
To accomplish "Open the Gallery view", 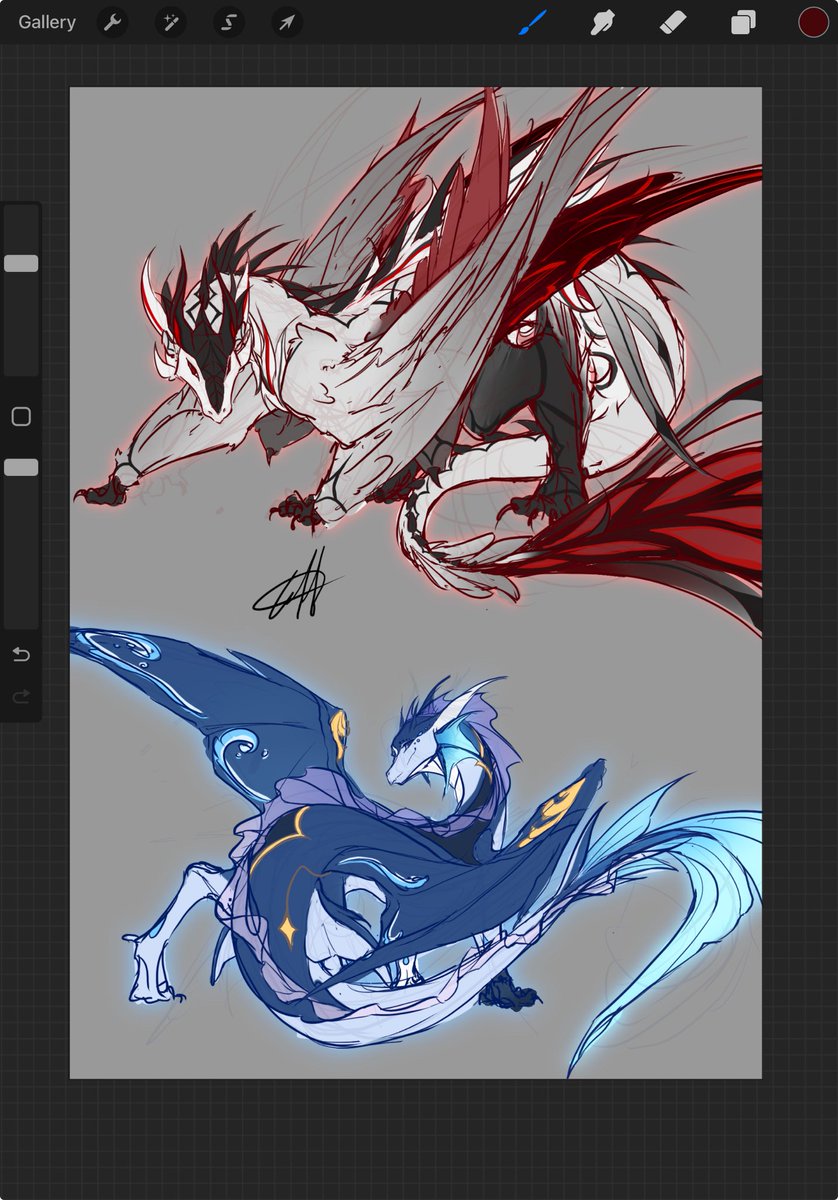I will pyautogui.click(x=47, y=22).
